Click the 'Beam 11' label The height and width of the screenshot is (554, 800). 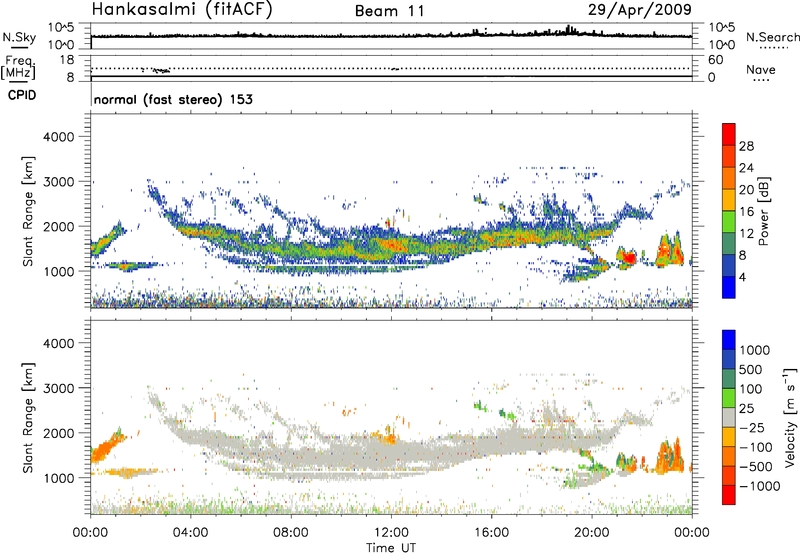pyautogui.click(x=389, y=11)
